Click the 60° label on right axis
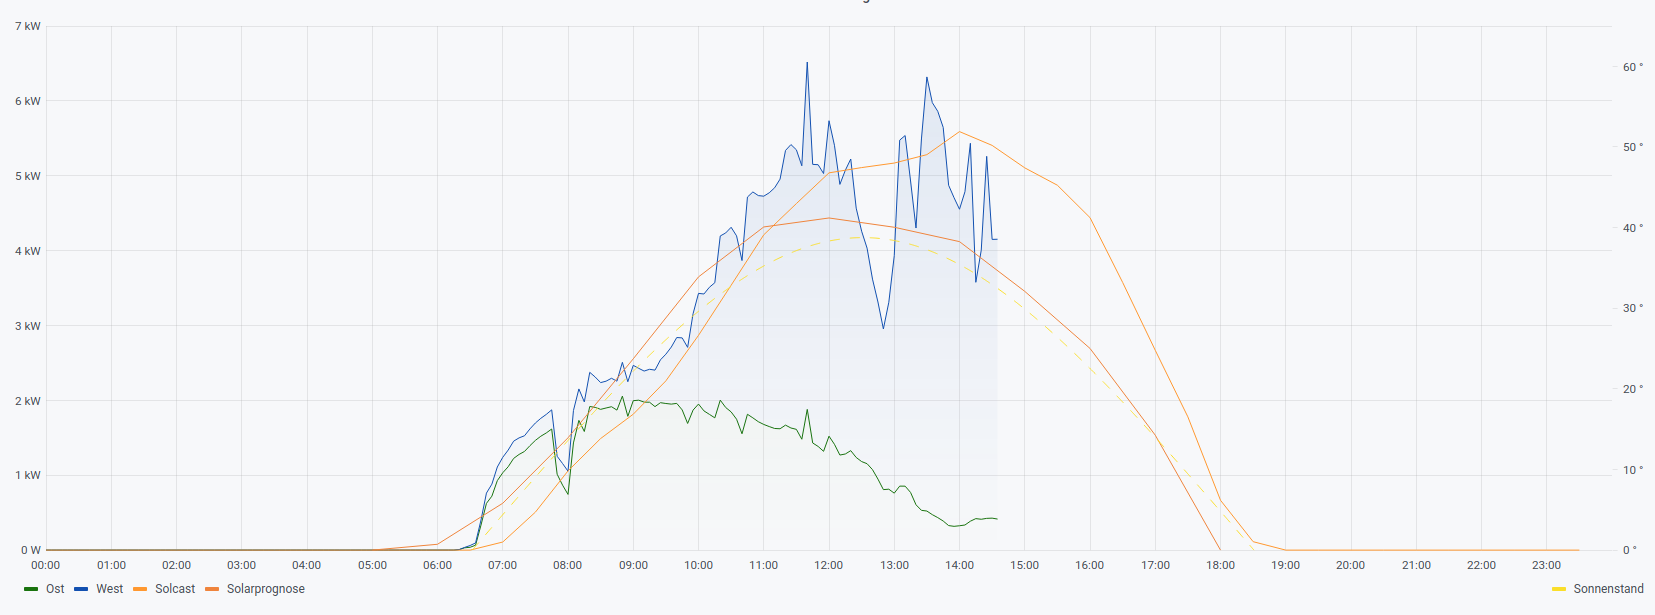This screenshot has height=615, width=1655. coord(1632,67)
